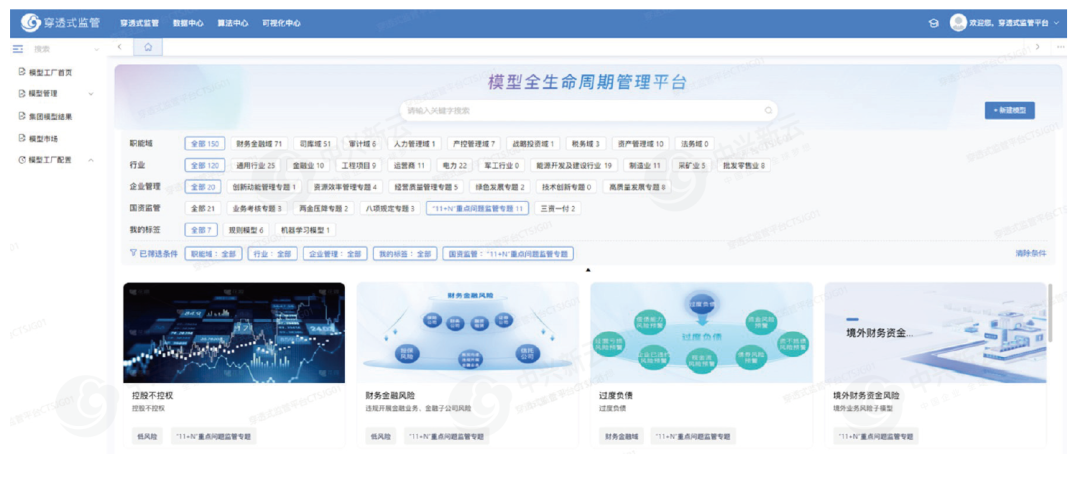Select 产控管理域 7 filter tag

point(475,144)
